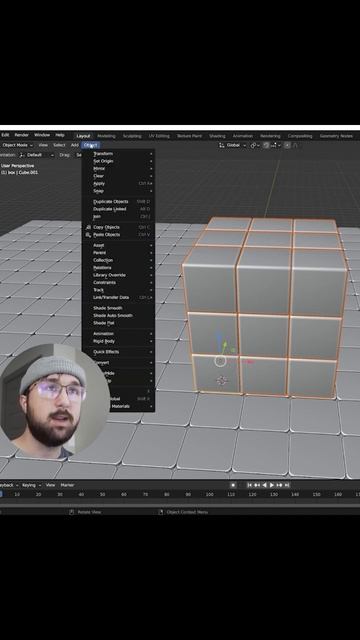
Task: Paste Objects icon entry in Object menu
Action: (x=118, y=235)
